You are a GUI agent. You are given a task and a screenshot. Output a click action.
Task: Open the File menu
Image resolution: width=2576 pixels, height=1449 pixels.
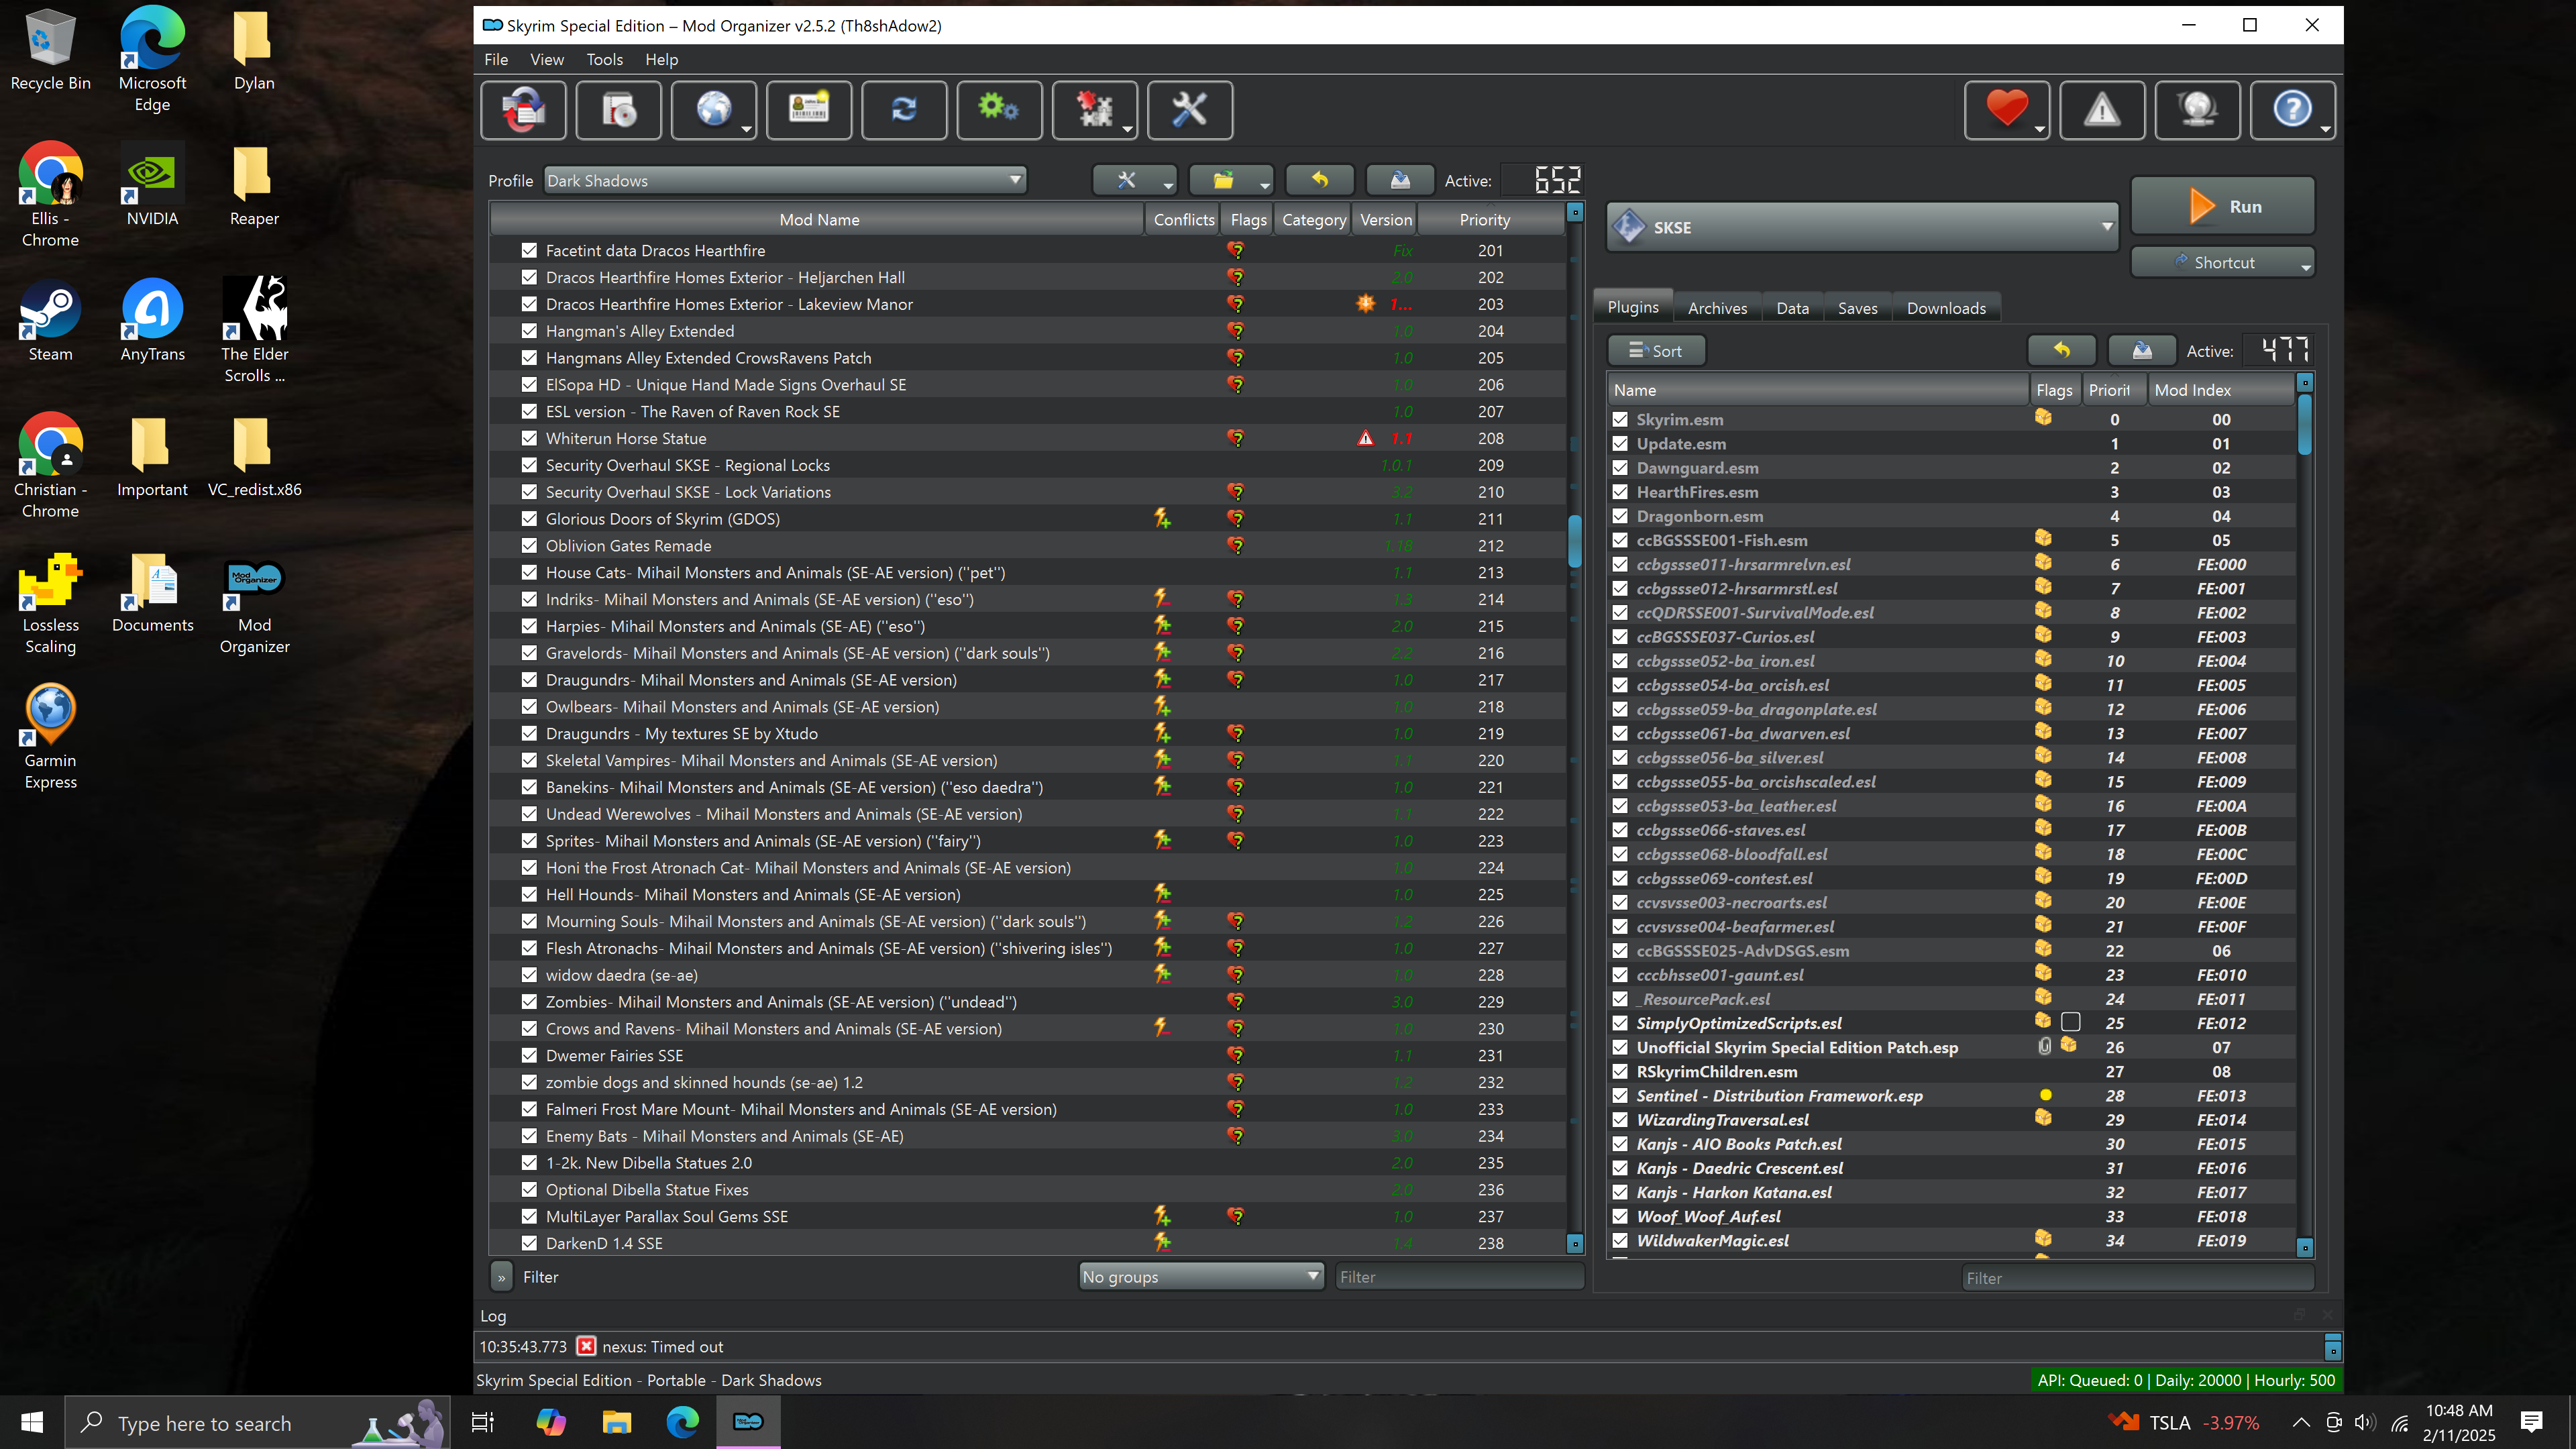point(496,59)
